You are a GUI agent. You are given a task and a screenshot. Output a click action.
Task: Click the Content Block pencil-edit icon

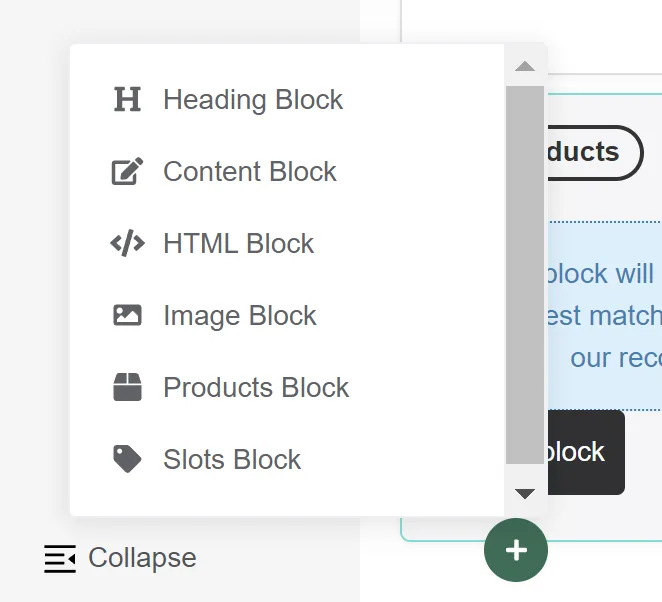127,171
